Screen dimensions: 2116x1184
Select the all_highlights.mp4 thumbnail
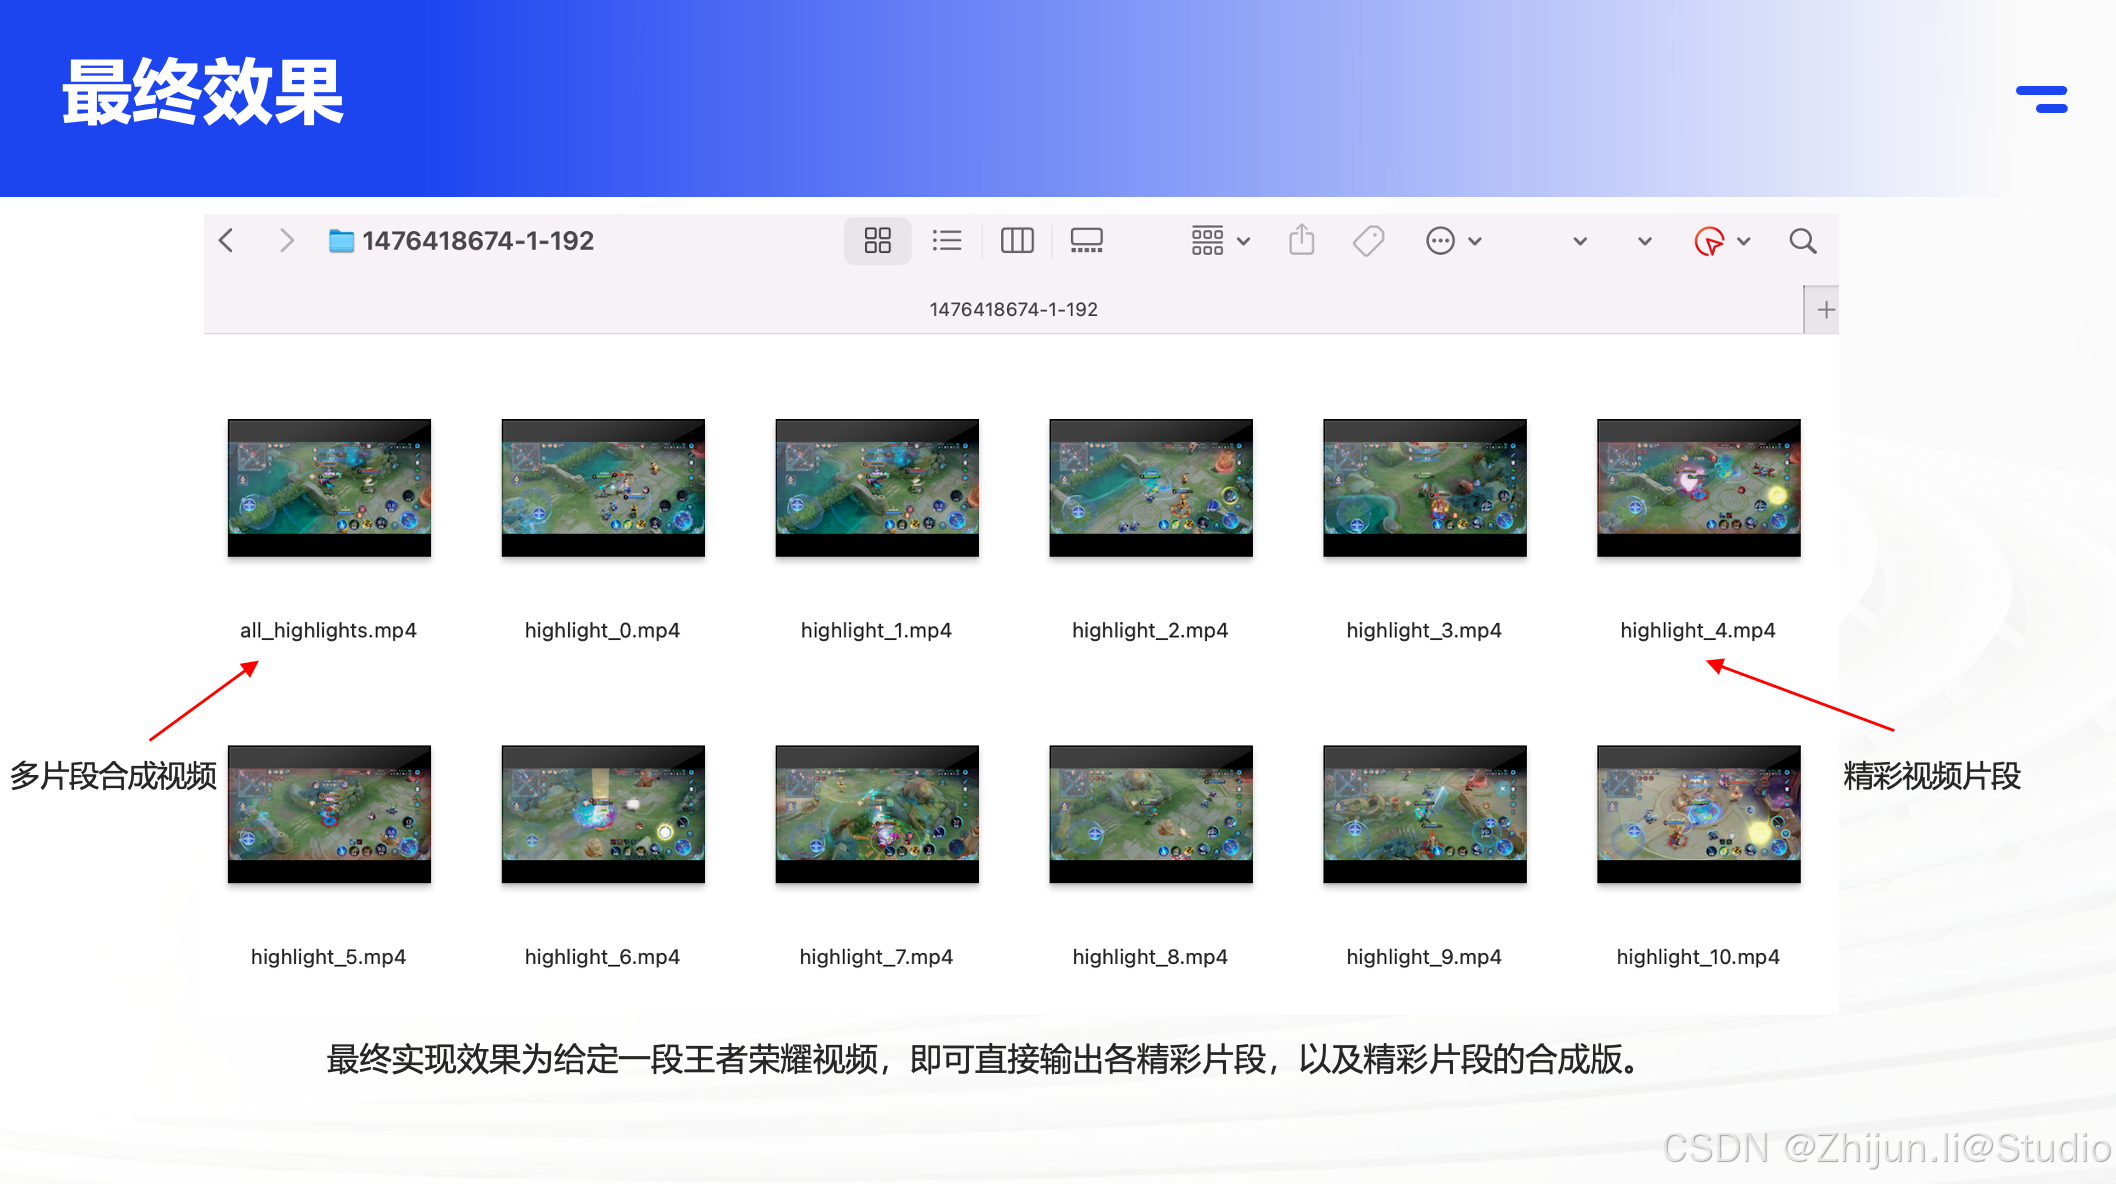coord(329,488)
